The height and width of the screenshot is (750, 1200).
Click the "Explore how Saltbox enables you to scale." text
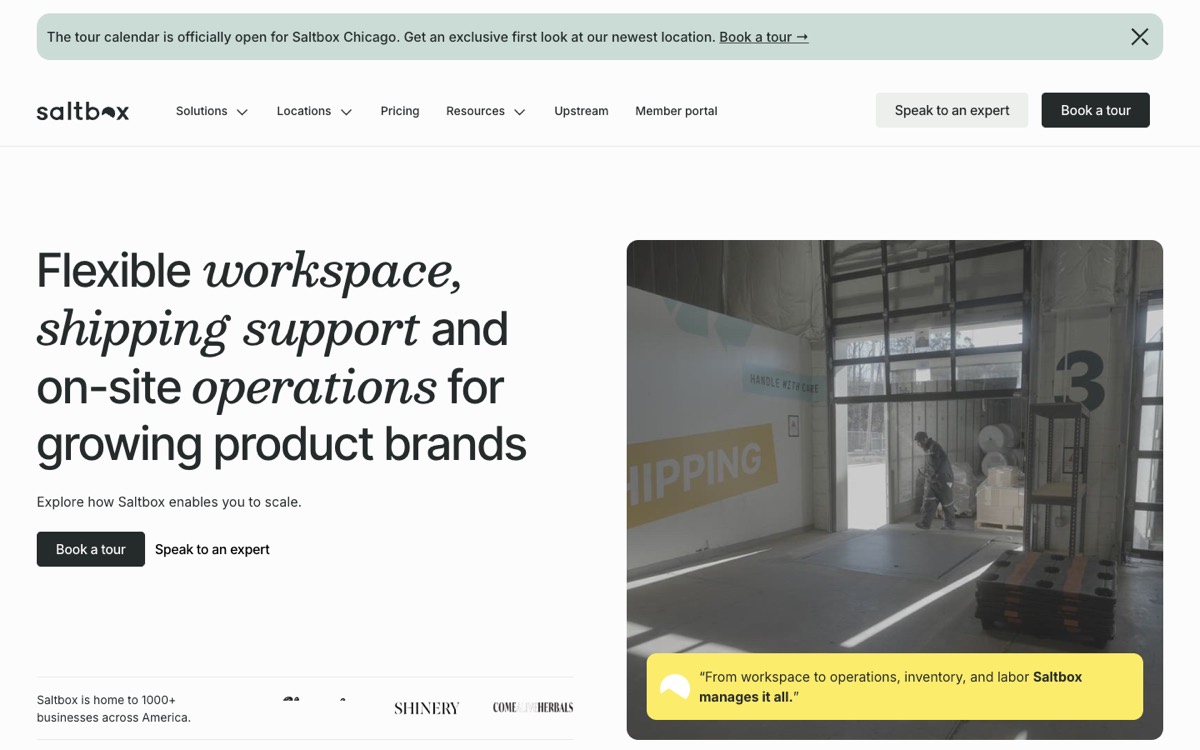(169, 502)
